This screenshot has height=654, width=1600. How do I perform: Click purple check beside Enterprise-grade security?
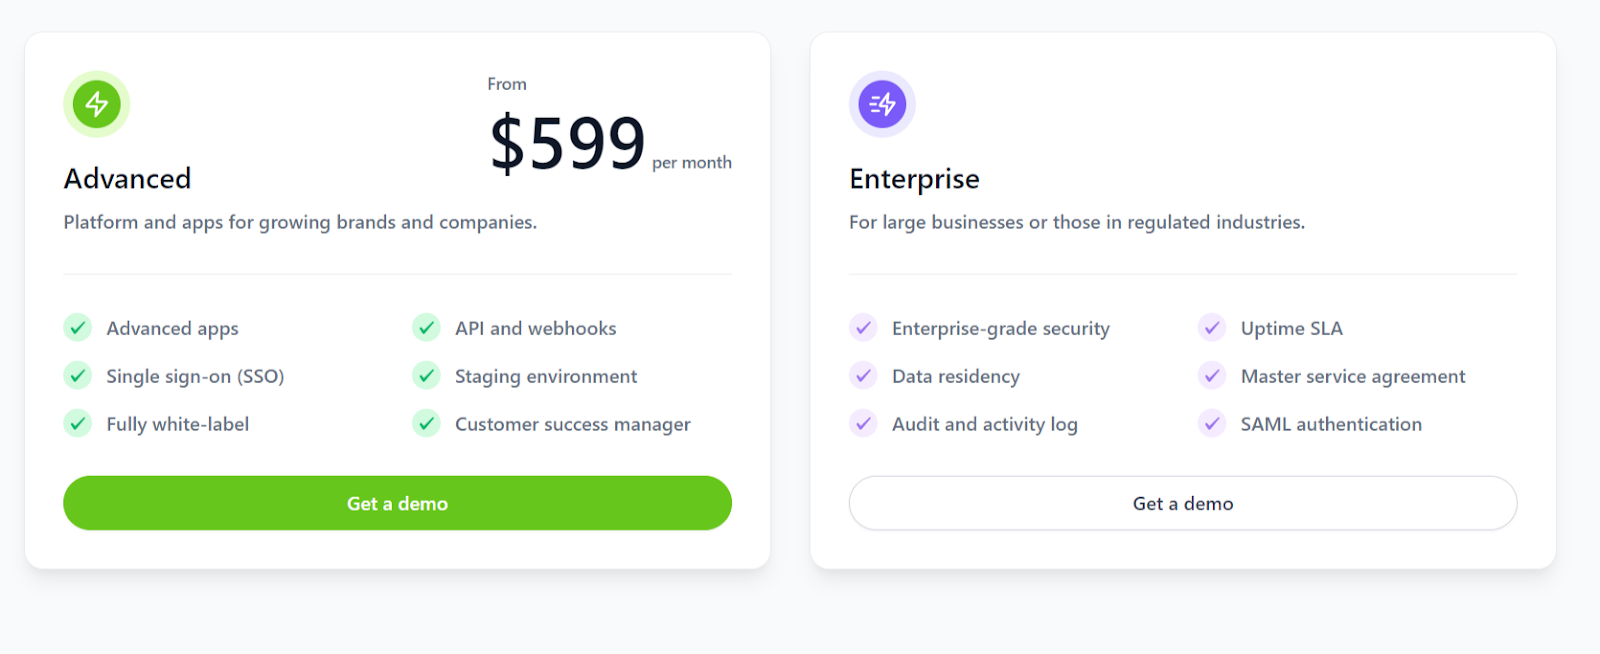pos(863,327)
